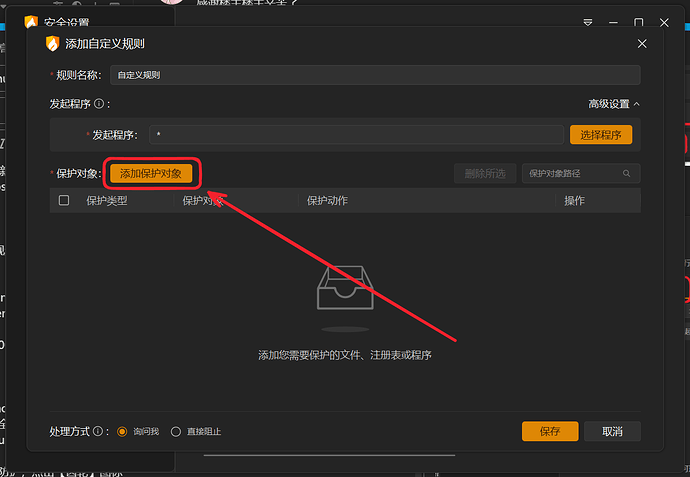Save the rule with 保存 button

coord(549,431)
